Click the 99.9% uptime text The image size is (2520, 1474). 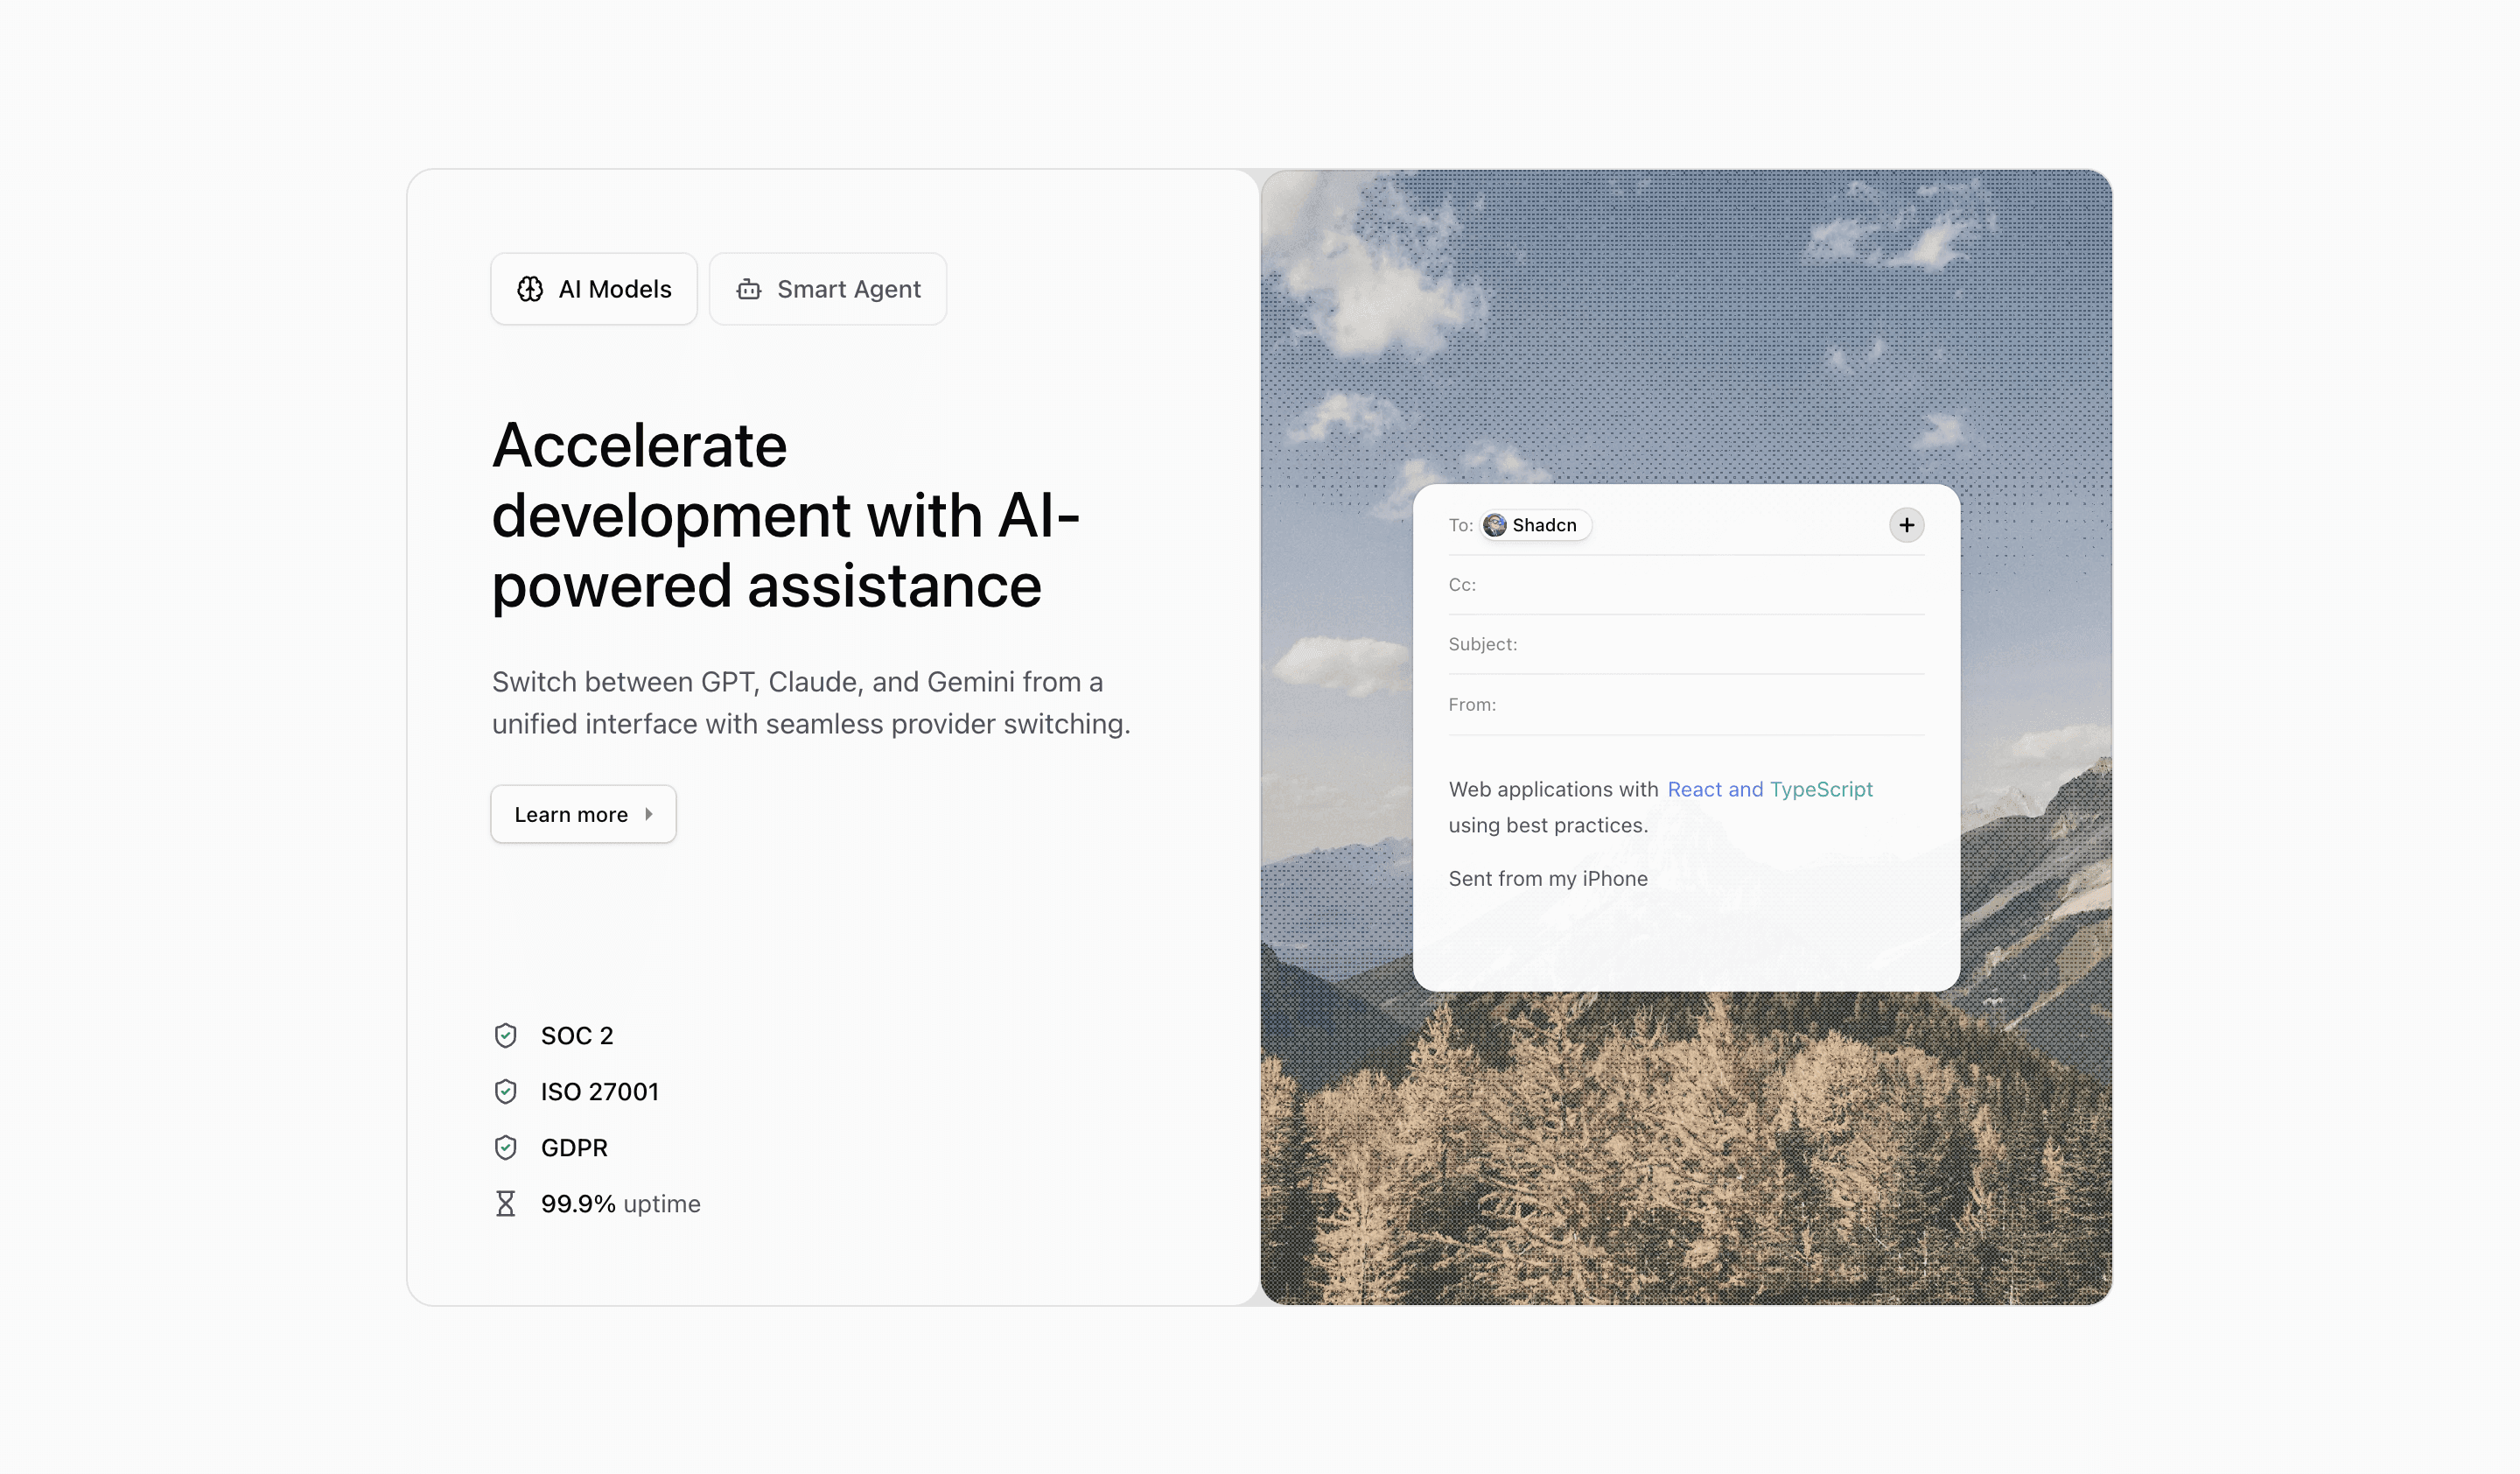(x=621, y=1203)
